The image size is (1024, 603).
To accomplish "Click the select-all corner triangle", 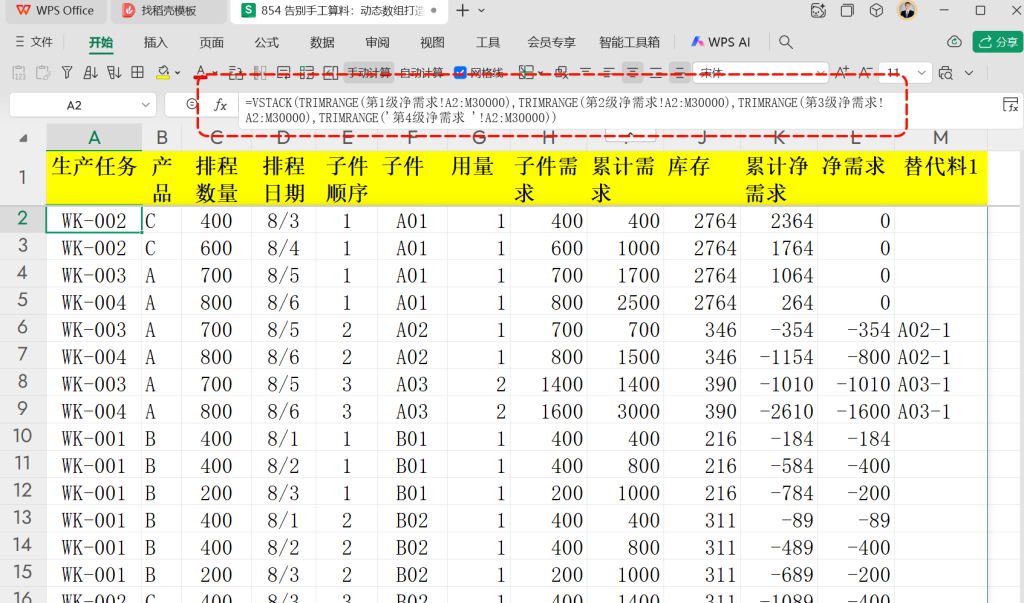I will click(x=24, y=138).
